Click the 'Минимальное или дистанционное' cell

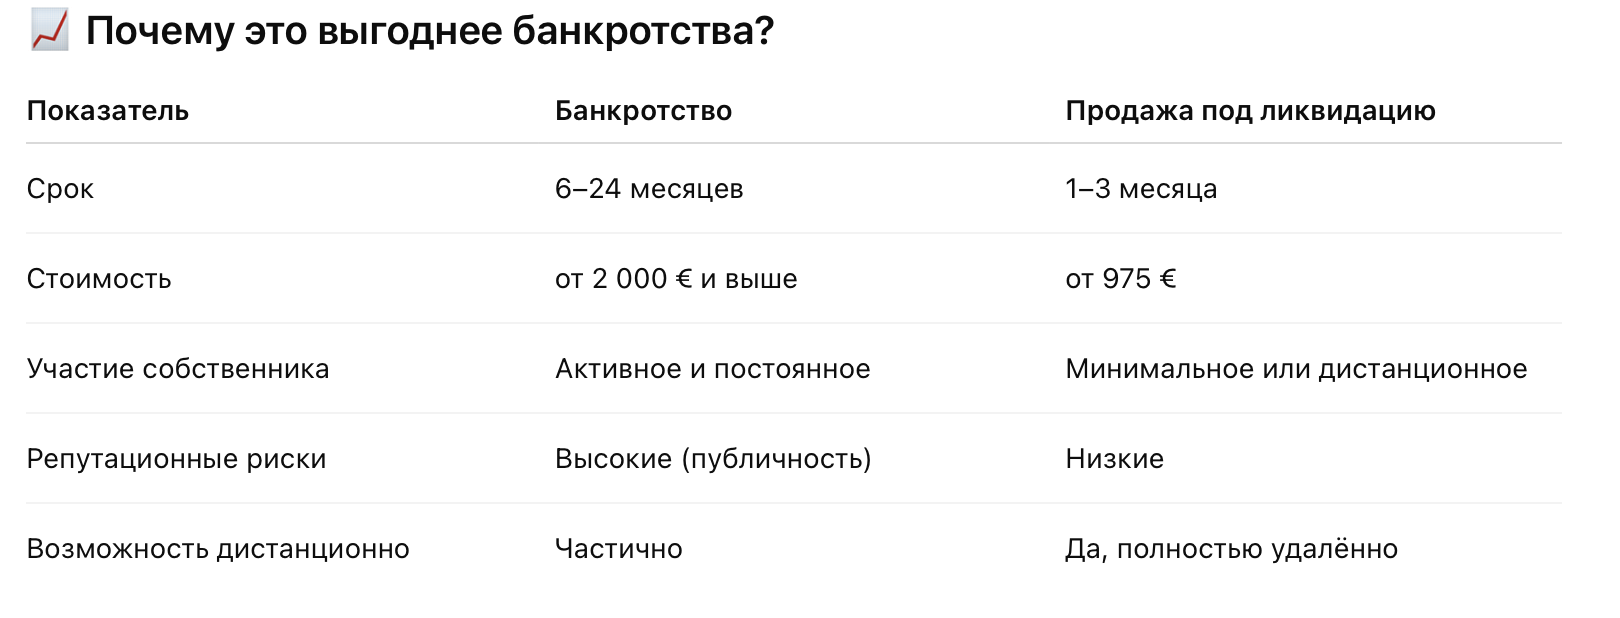pos(1296,369)
